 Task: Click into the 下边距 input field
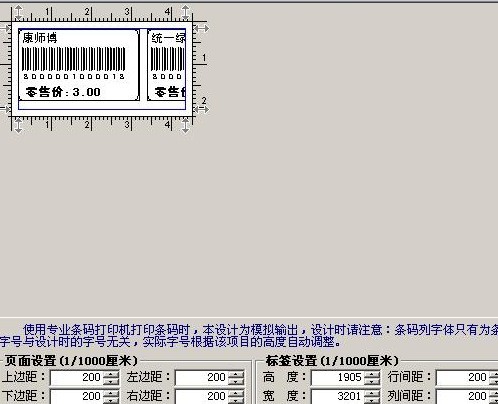point(77,396)
